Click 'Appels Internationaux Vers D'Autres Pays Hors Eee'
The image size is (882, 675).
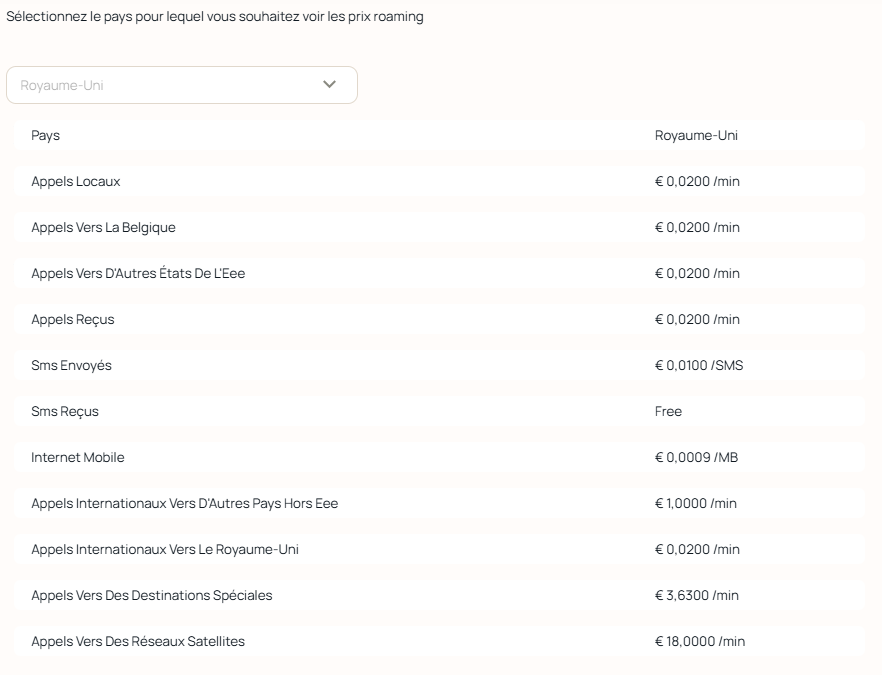(x=185, y=504)
